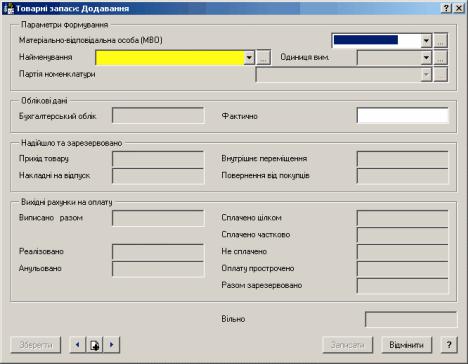Open browse ellipsis next to Одиниця вим.
The image size is (468, 364).
(x=440, y=57)
